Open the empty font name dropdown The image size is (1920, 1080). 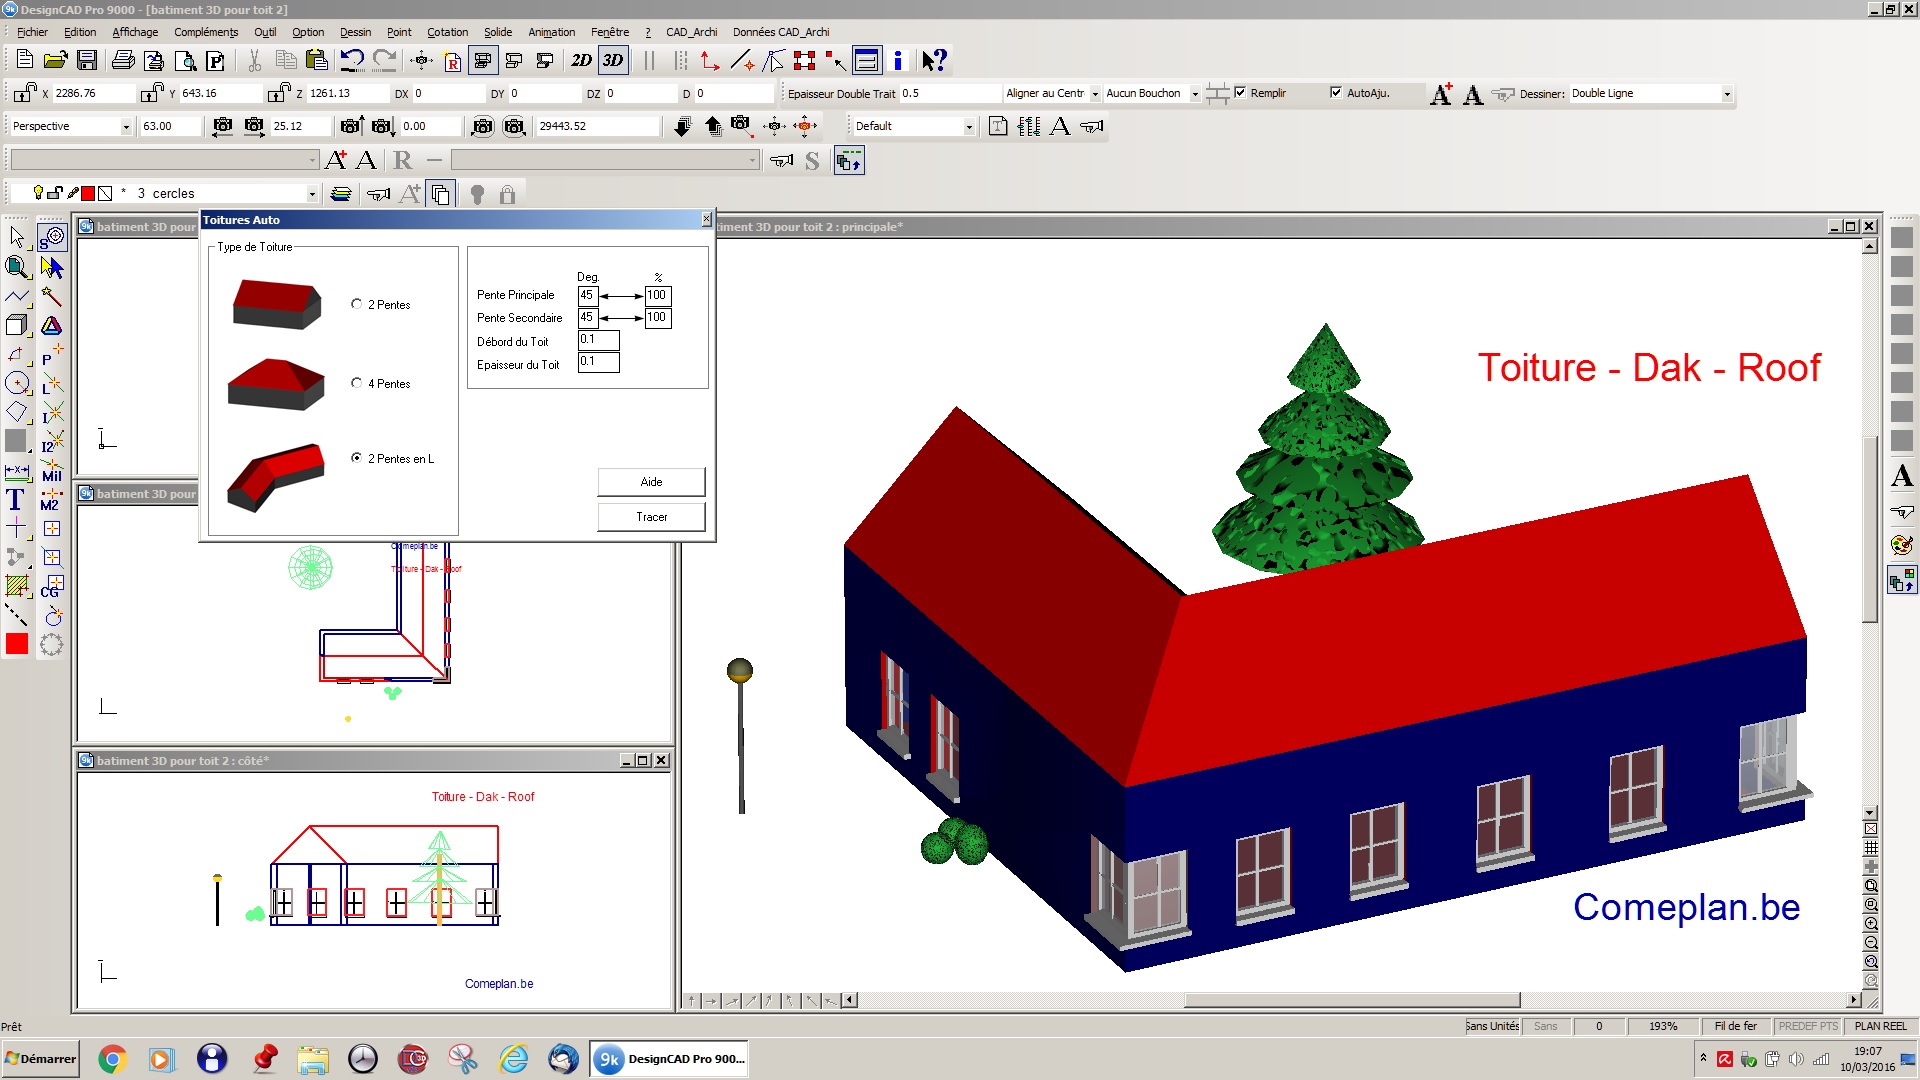[x=312, y=160]
